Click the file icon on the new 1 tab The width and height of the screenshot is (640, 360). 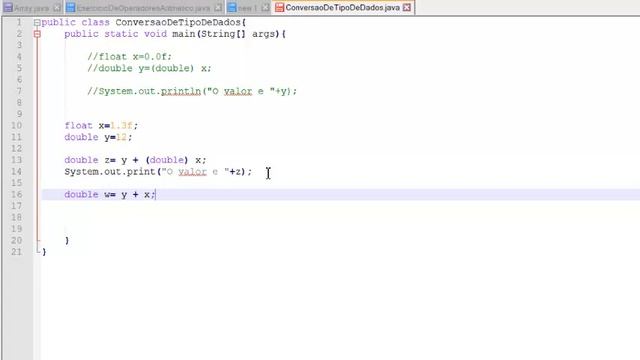coord(232,7)
